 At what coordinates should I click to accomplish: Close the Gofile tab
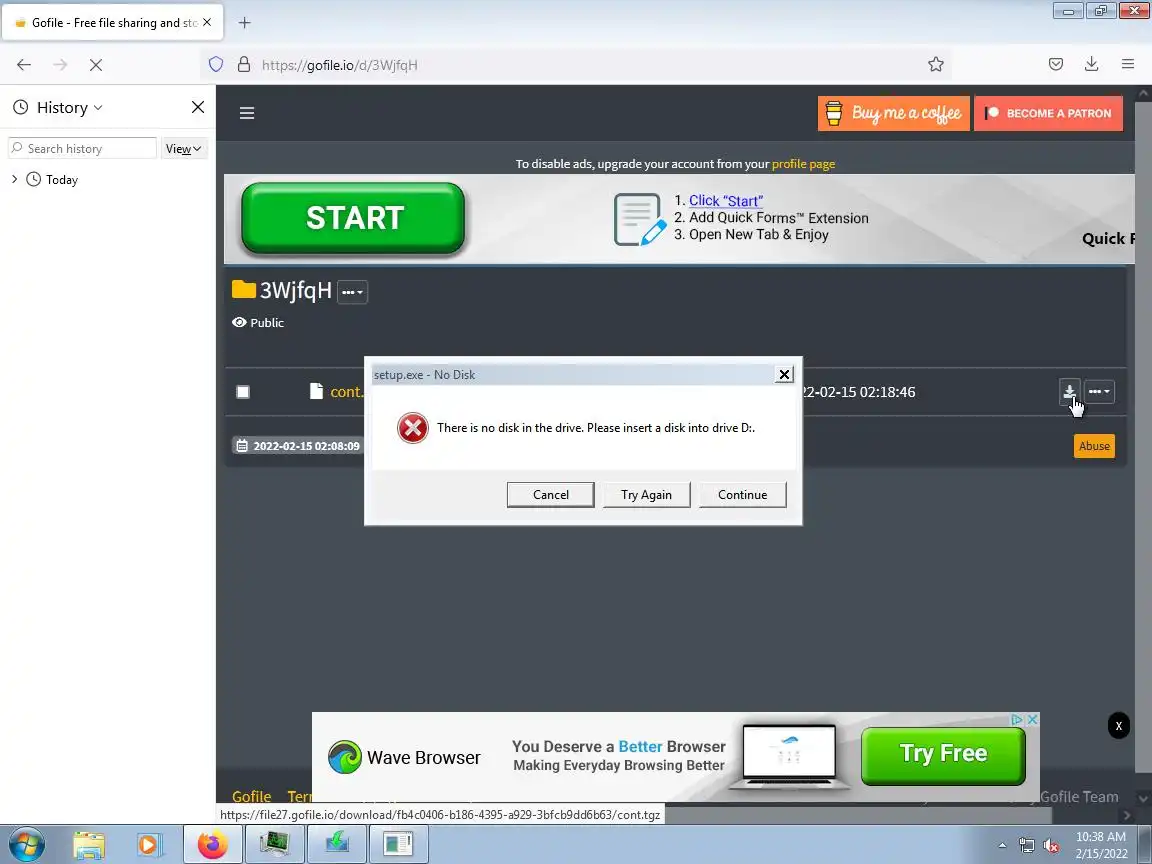coord(207,23)
